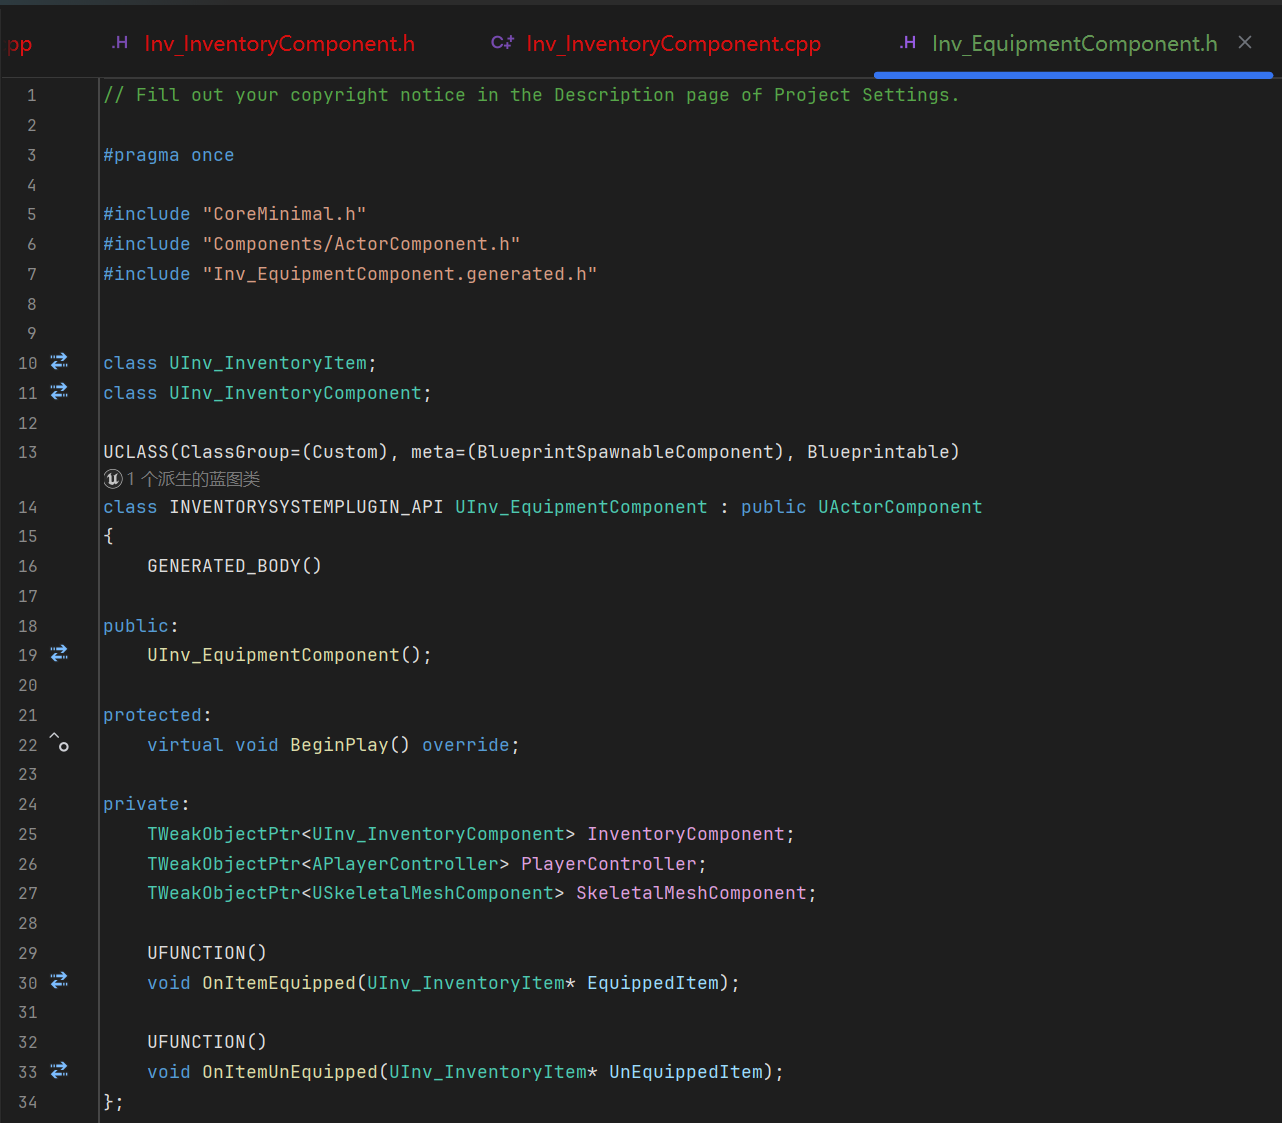Click the UFUNCTION() macro on line 29
The image size is (1282, 1123).
(207, 953)
